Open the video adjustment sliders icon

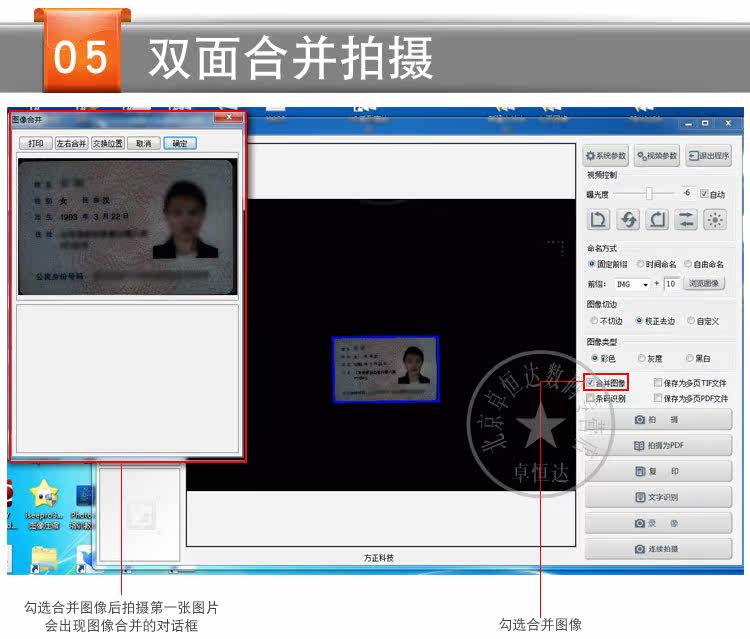pyautogui.click(x=686, y=220)
